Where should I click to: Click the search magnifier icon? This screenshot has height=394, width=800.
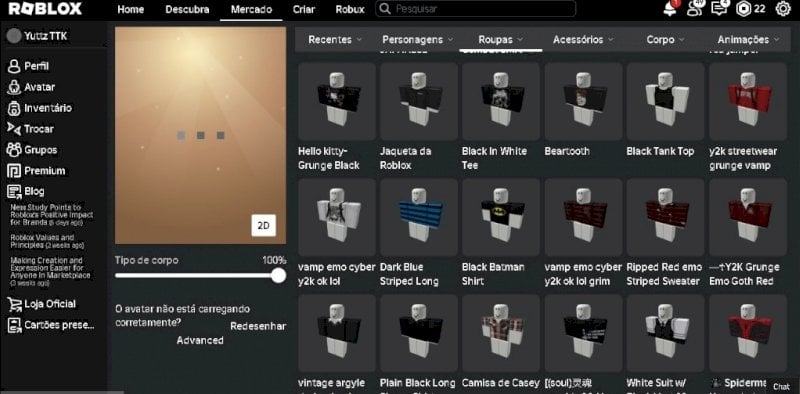coord(386,9)
